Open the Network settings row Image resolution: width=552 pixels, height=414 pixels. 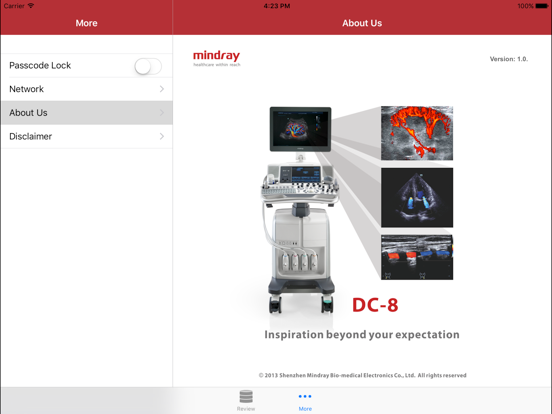coord(87,89)
